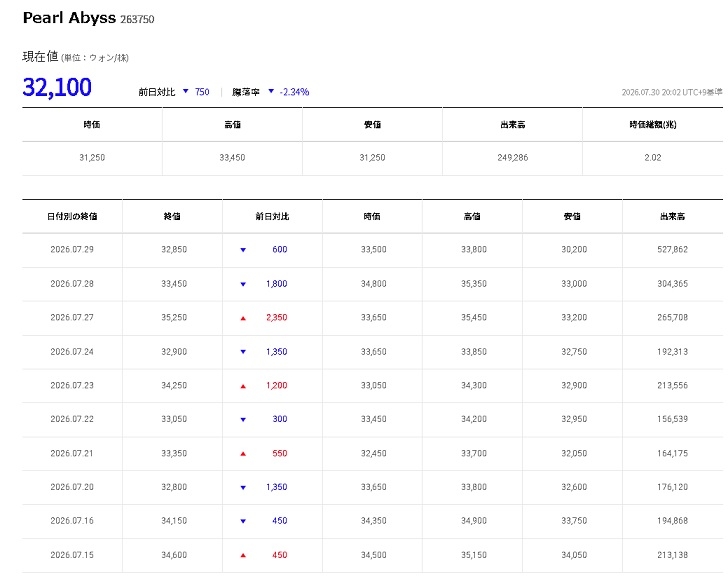Viewport: 728px width, 579px height.
Task: Click closing price 34,600
Action: pyautogui.click(x=174, y=555)
